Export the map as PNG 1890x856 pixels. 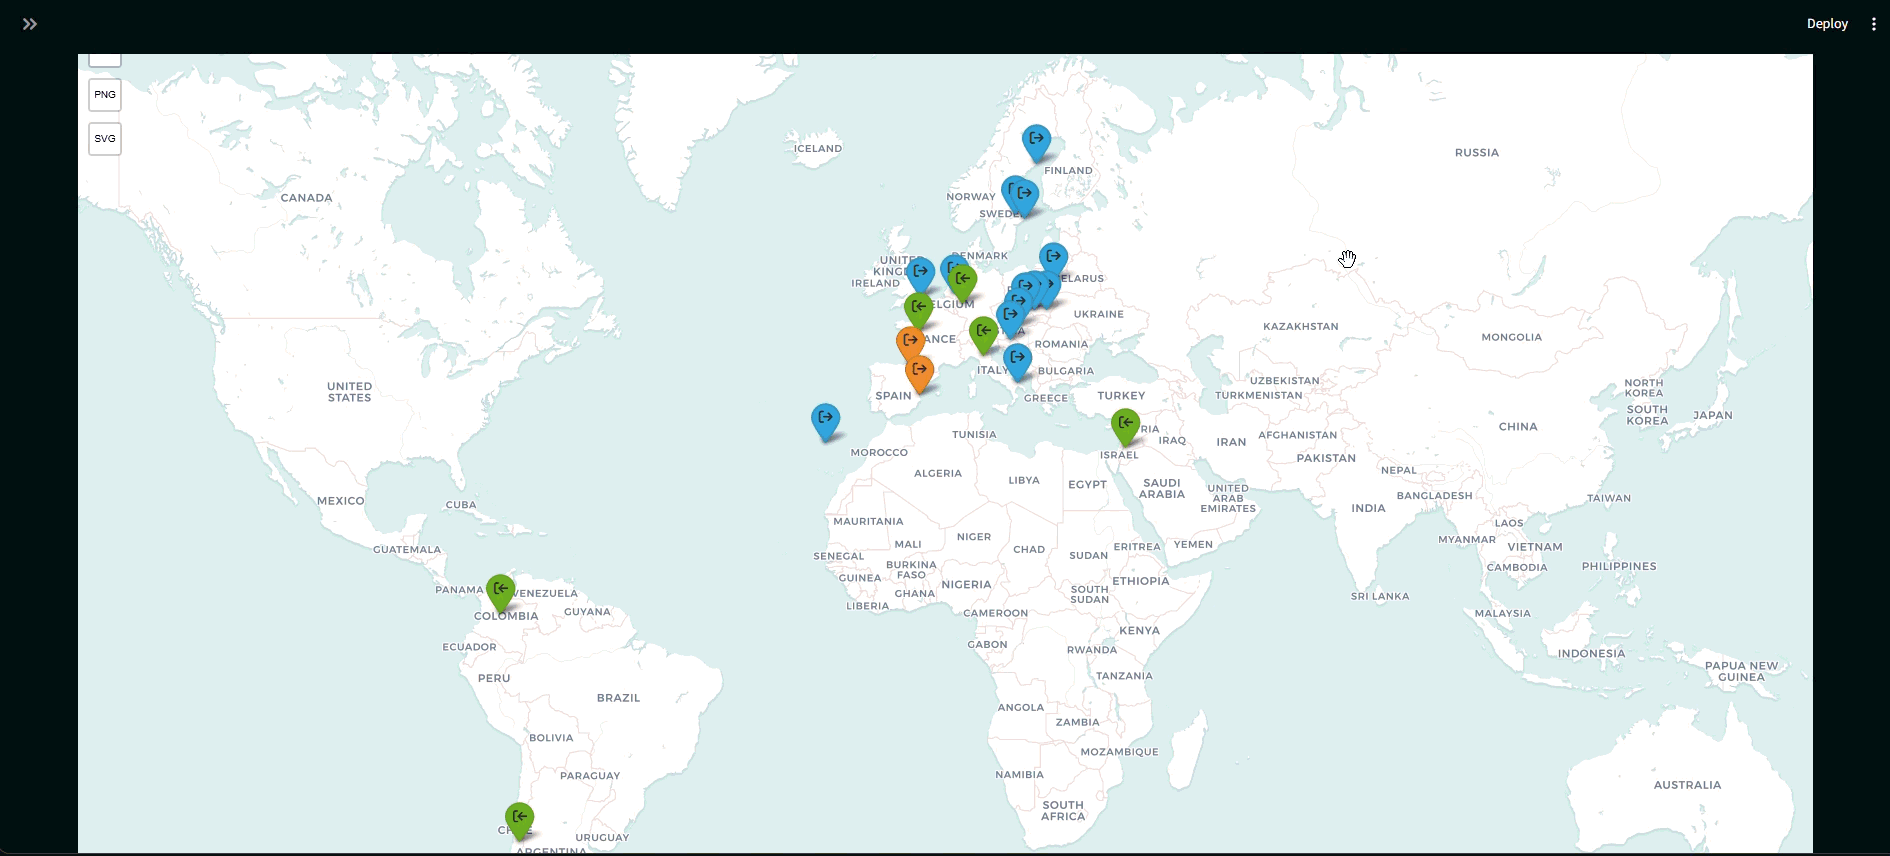[x=105, y=95]
